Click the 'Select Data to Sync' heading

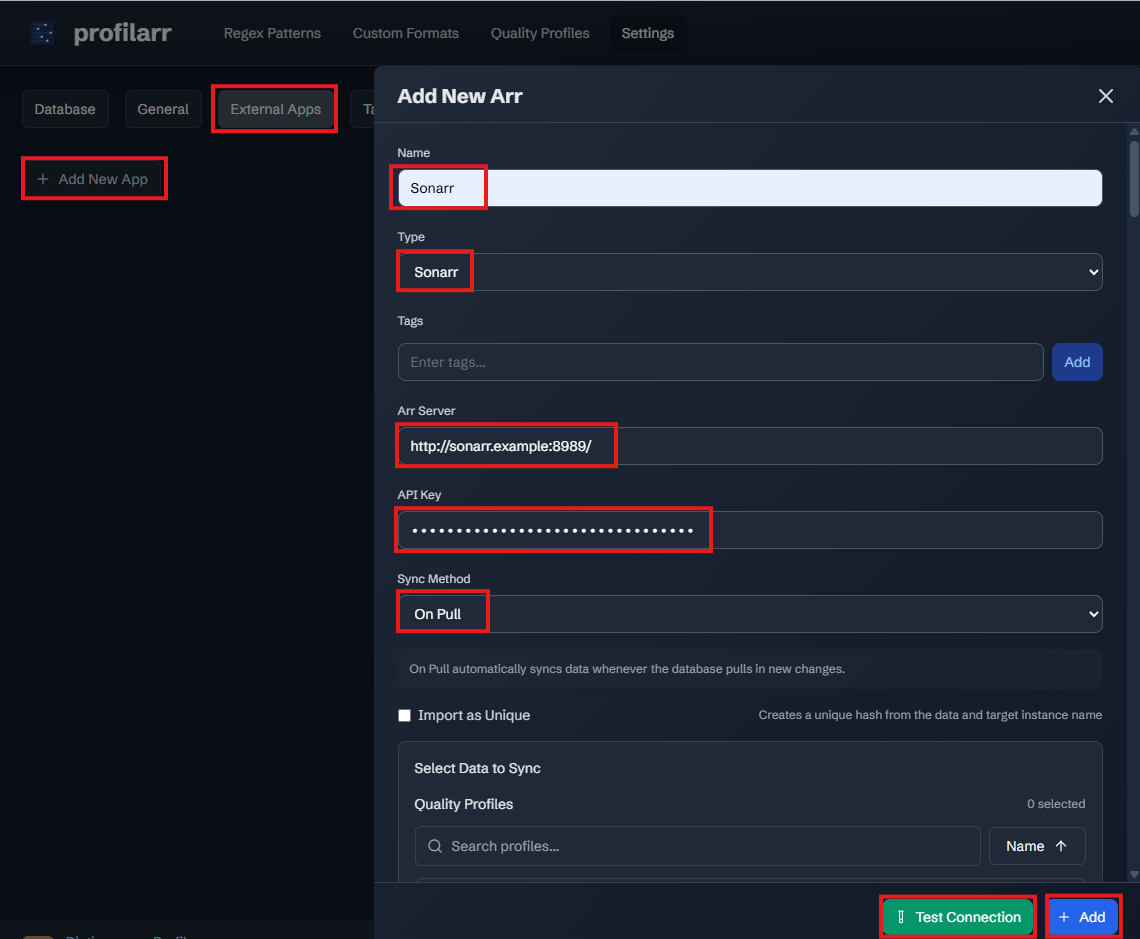coord(477,768)
